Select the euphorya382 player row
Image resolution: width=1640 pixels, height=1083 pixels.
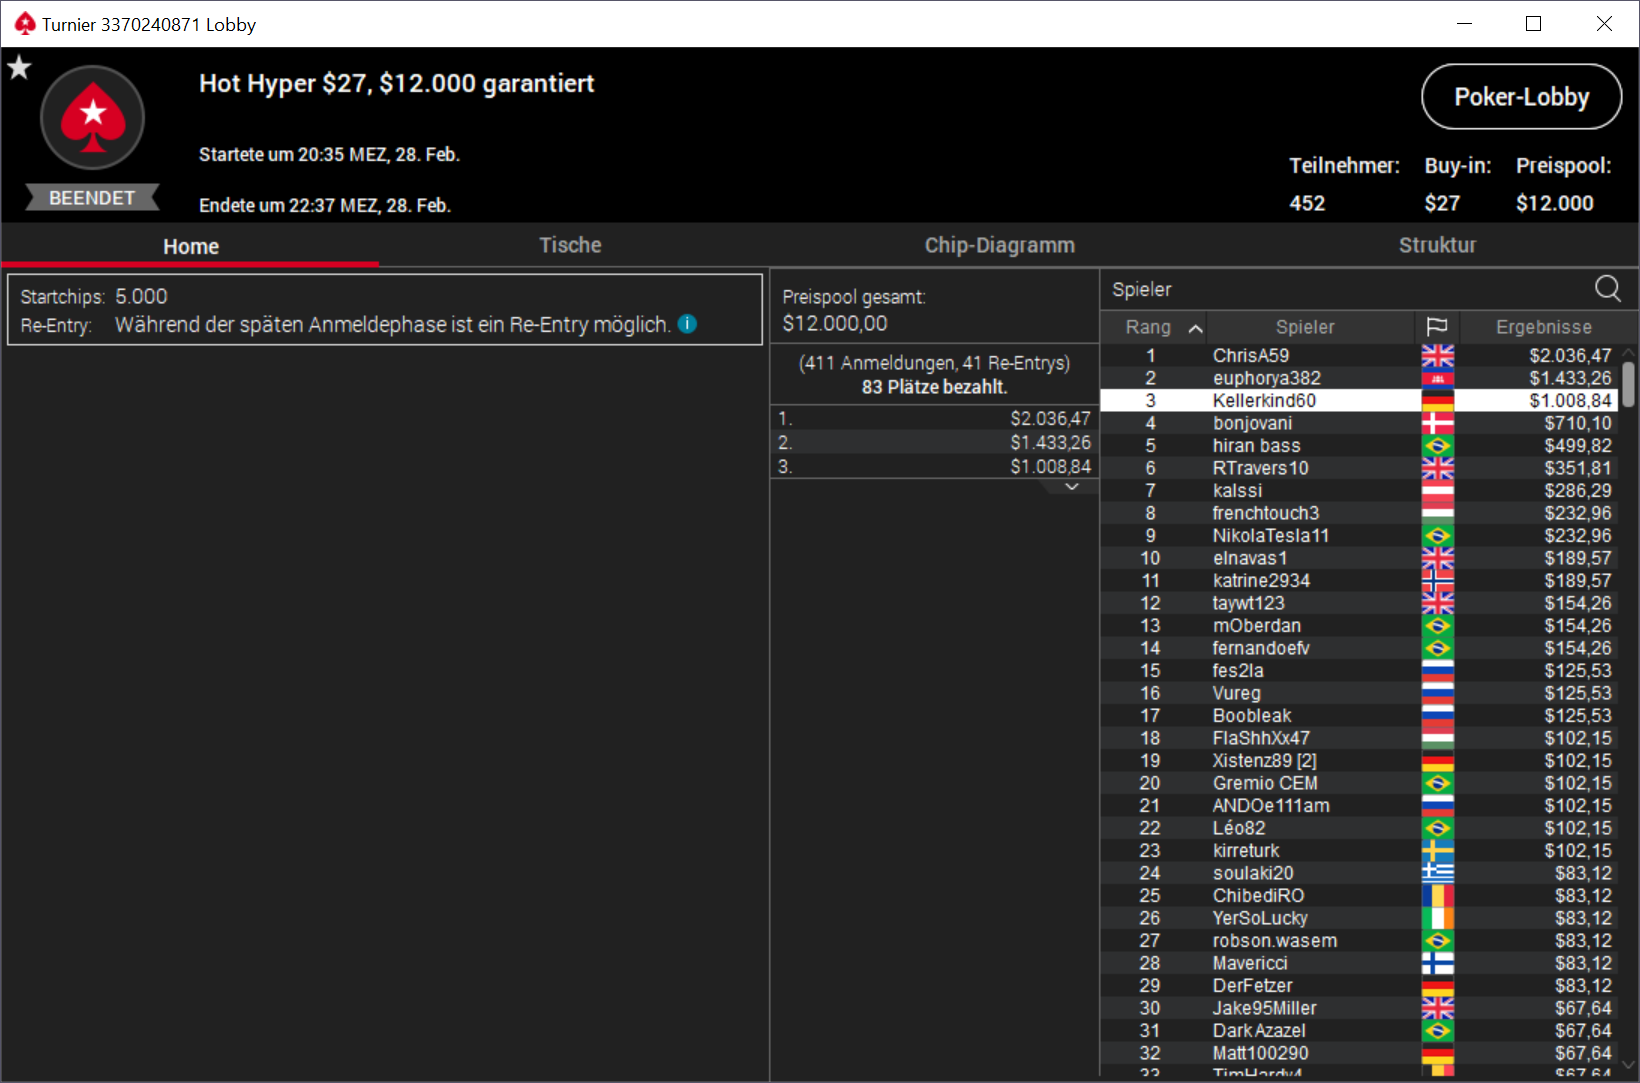click(1360, 378)
